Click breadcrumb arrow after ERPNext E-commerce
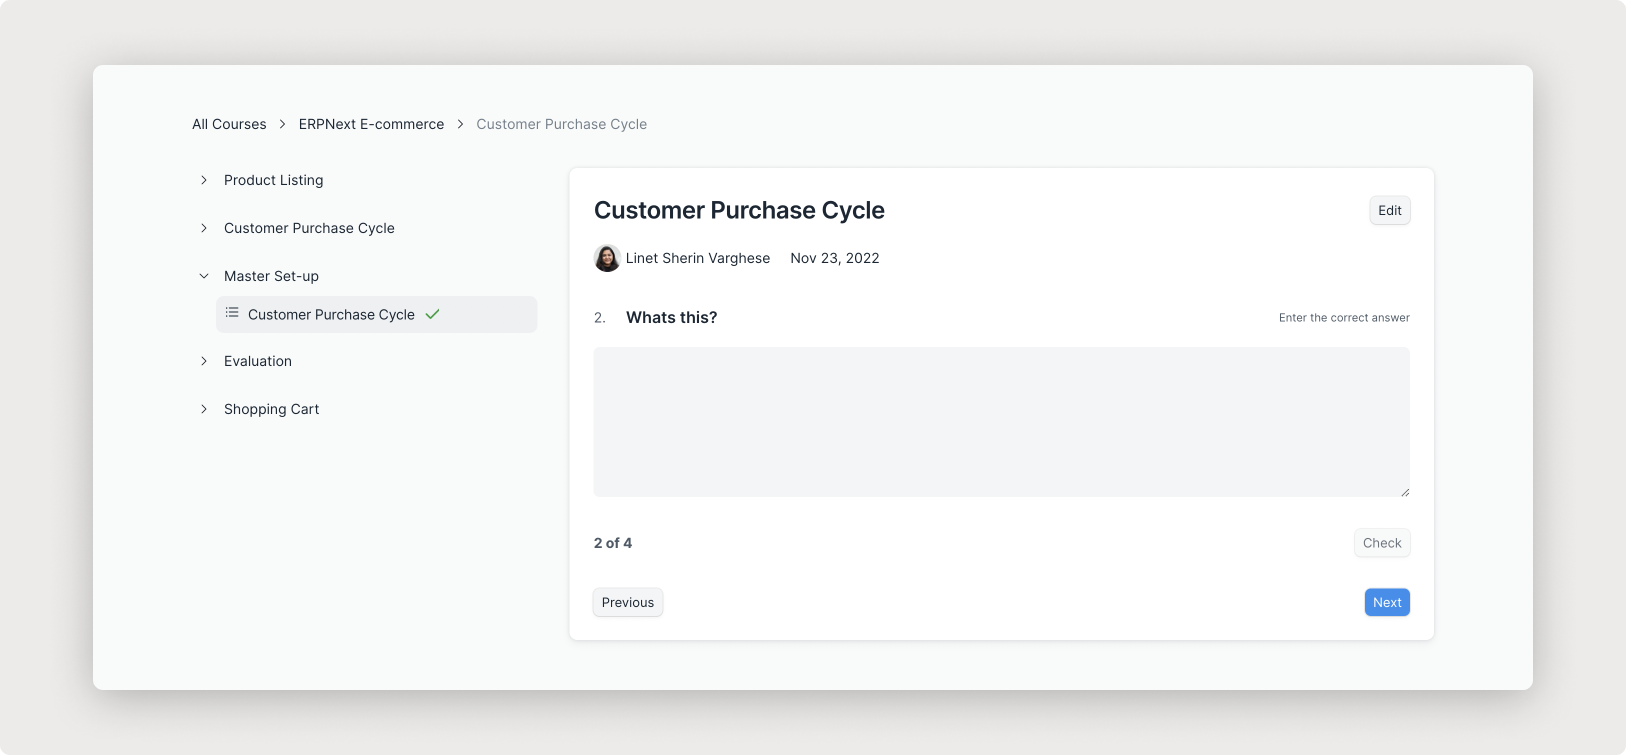 click(x=460, y=124)
